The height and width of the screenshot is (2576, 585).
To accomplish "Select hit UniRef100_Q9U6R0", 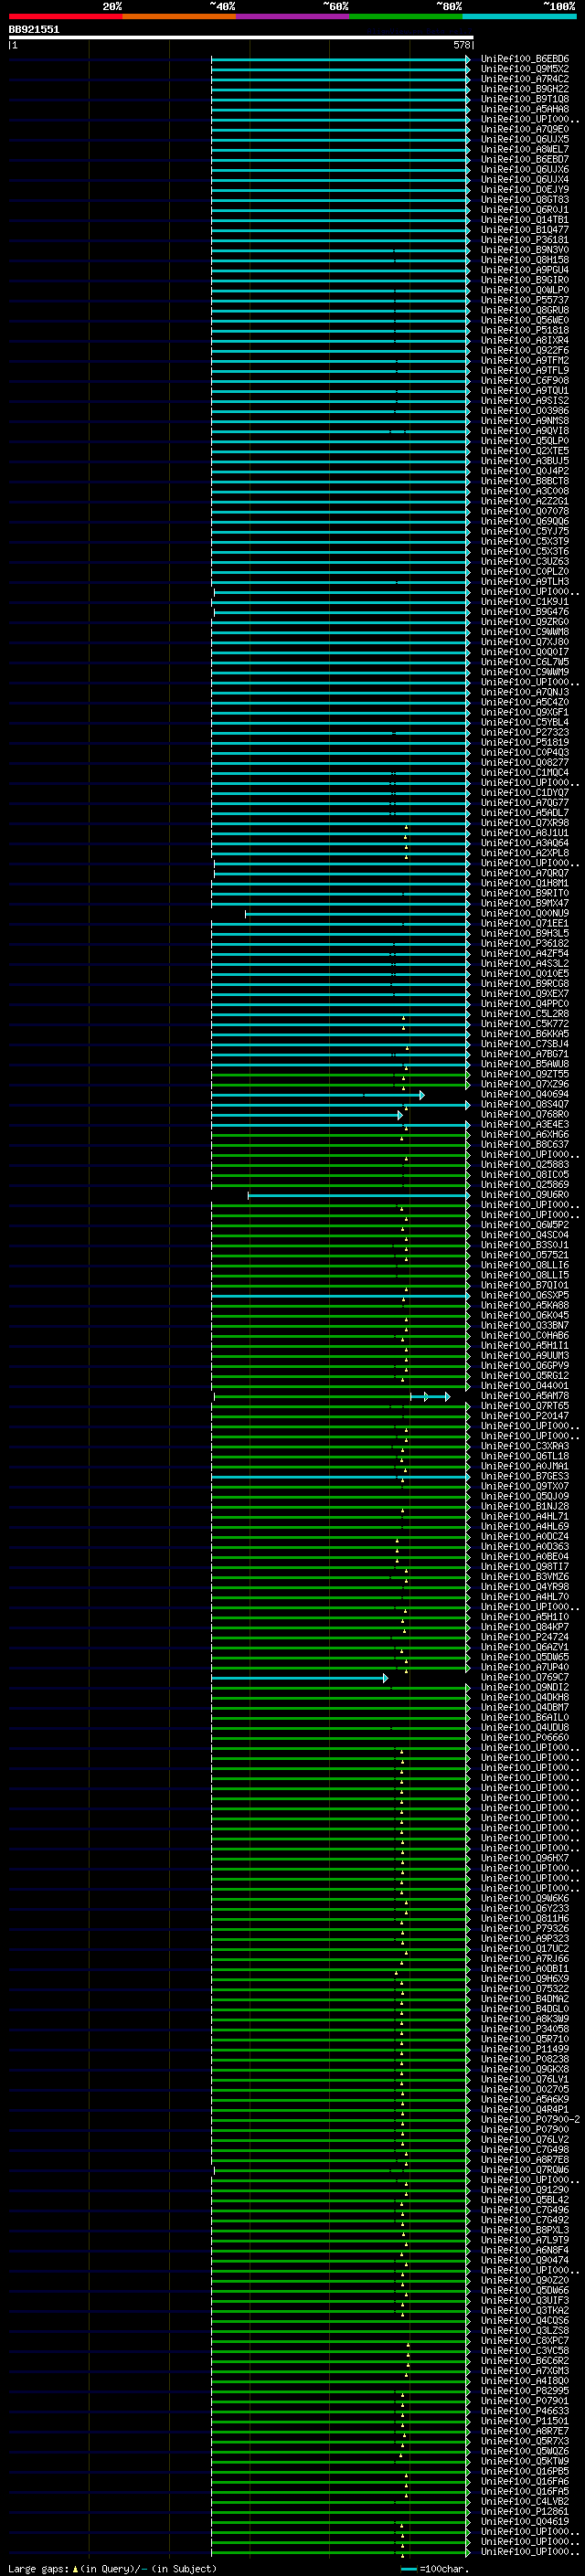I will [x=524, y=1195].
